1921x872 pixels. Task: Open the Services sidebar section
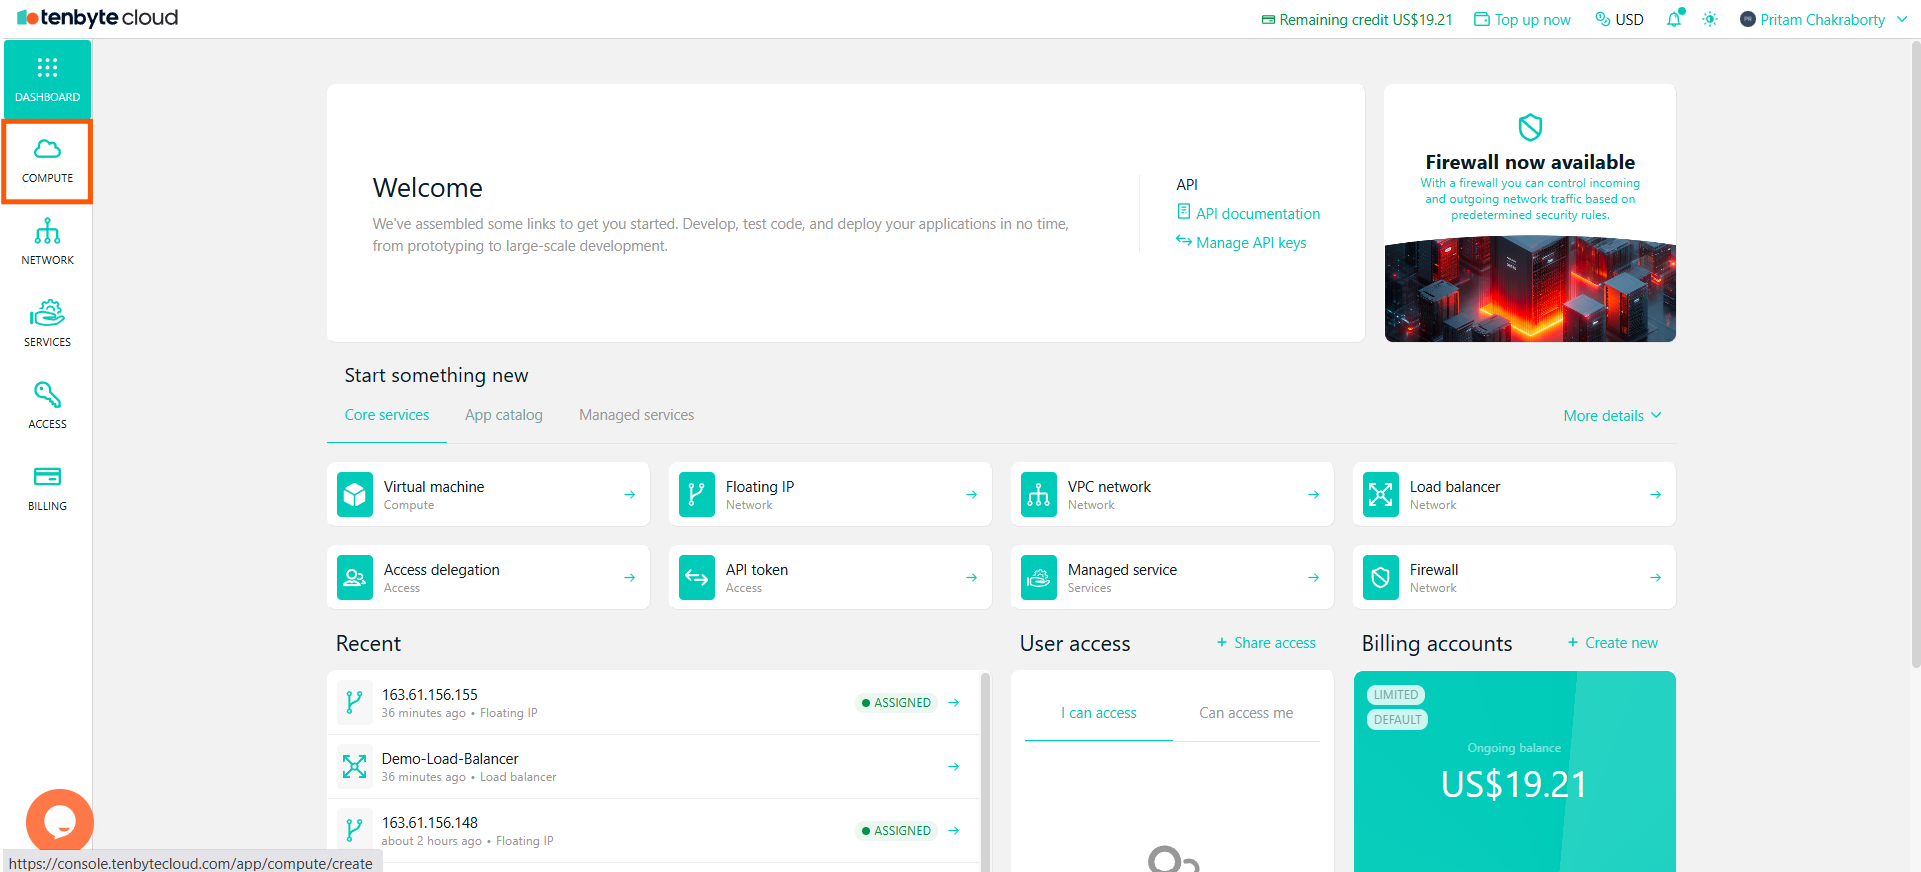click(47, 325)
